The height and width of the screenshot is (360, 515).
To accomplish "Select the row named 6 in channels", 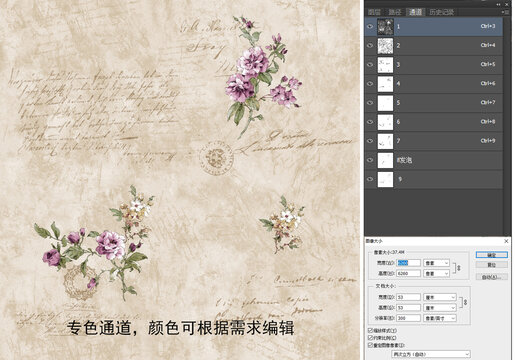I will tap(434, 122).
